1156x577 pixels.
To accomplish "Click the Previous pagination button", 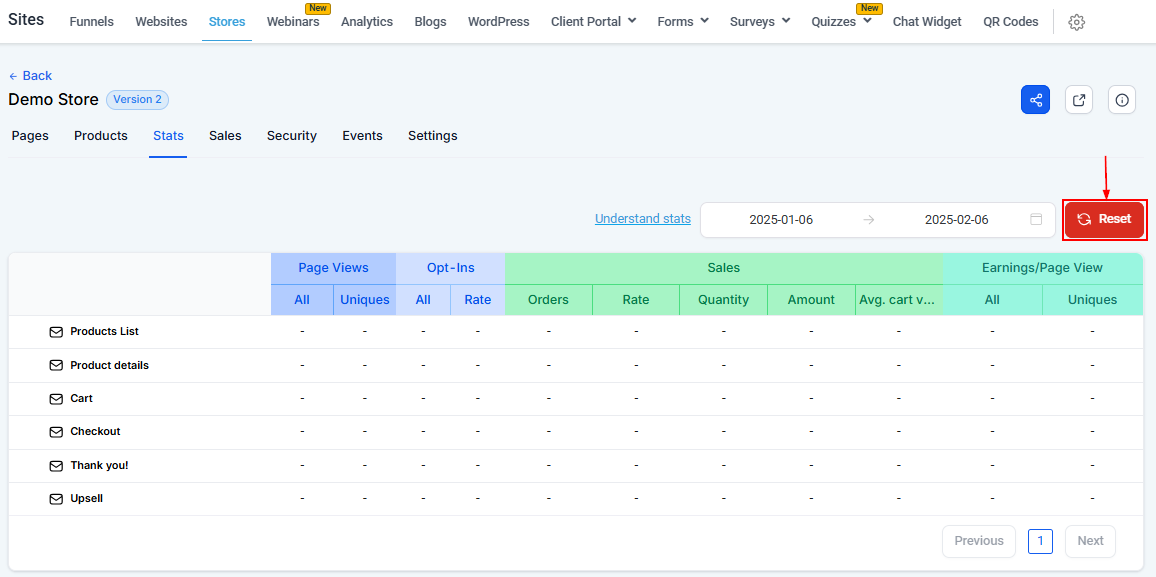I will click(978, 541).
